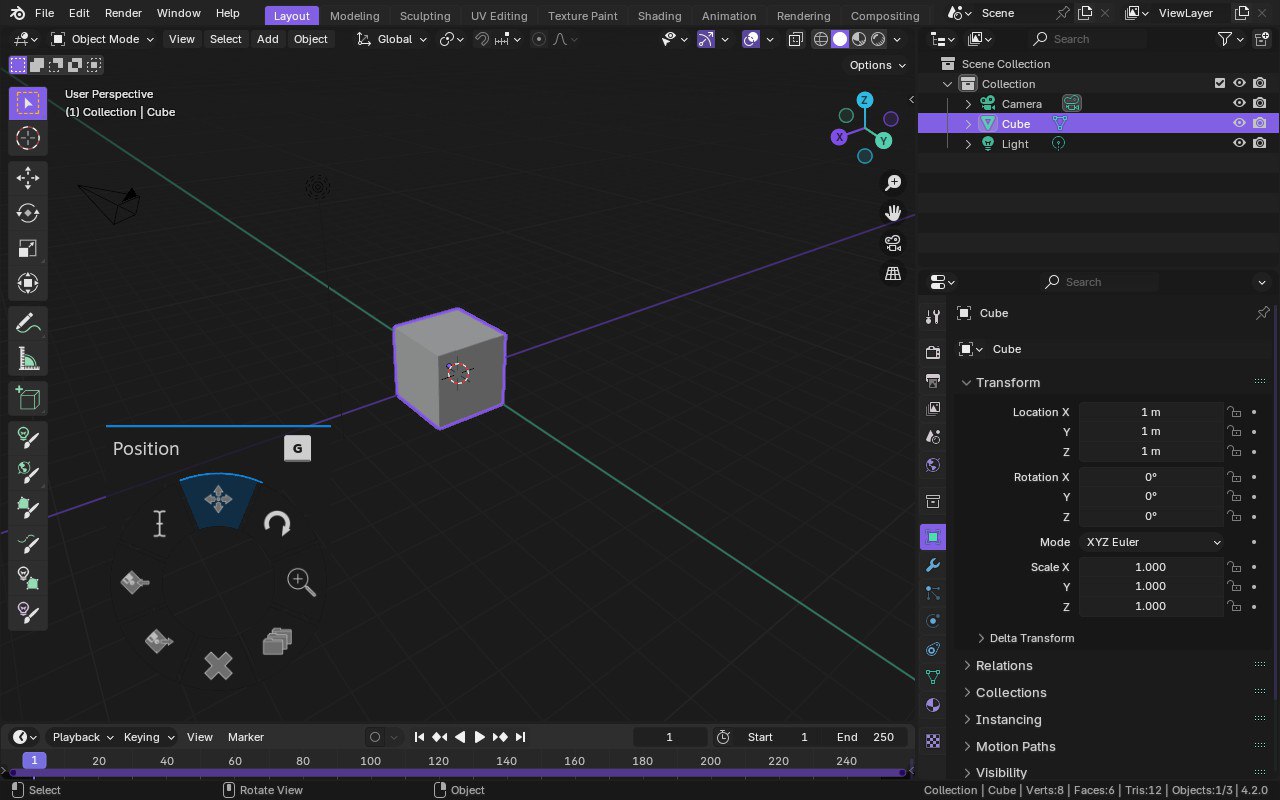Open the Render menu

coord(123,13)
